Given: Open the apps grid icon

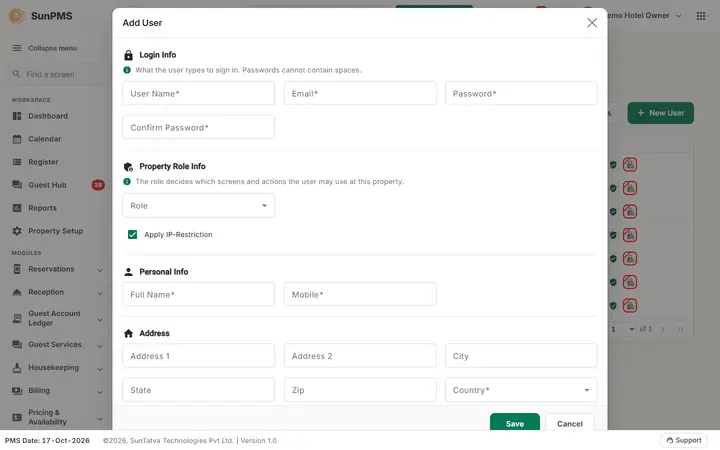Looking at the screenshot, I should point(701,16).
